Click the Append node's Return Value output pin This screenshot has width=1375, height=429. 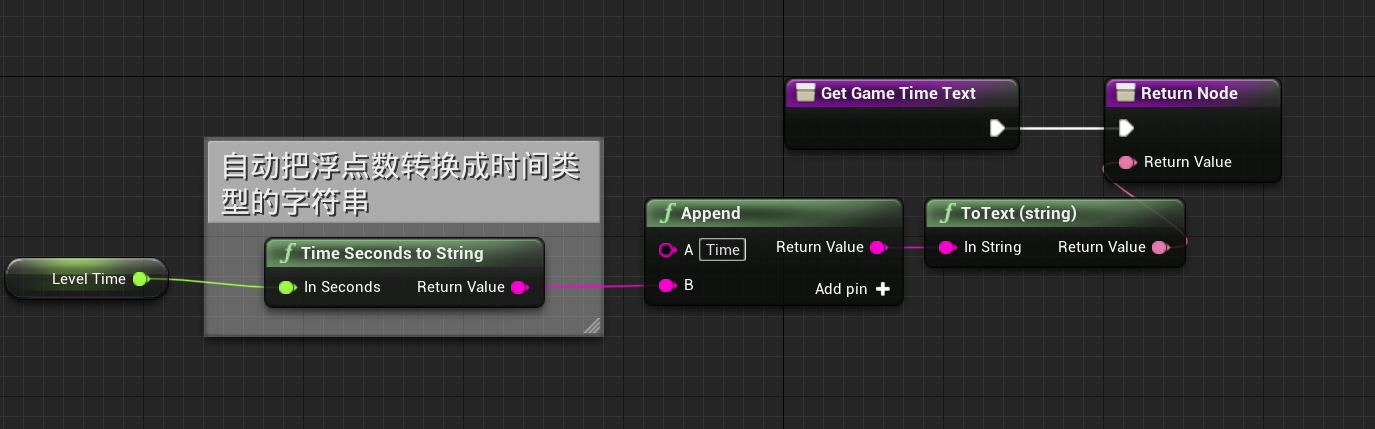click(x=878, y=247)
